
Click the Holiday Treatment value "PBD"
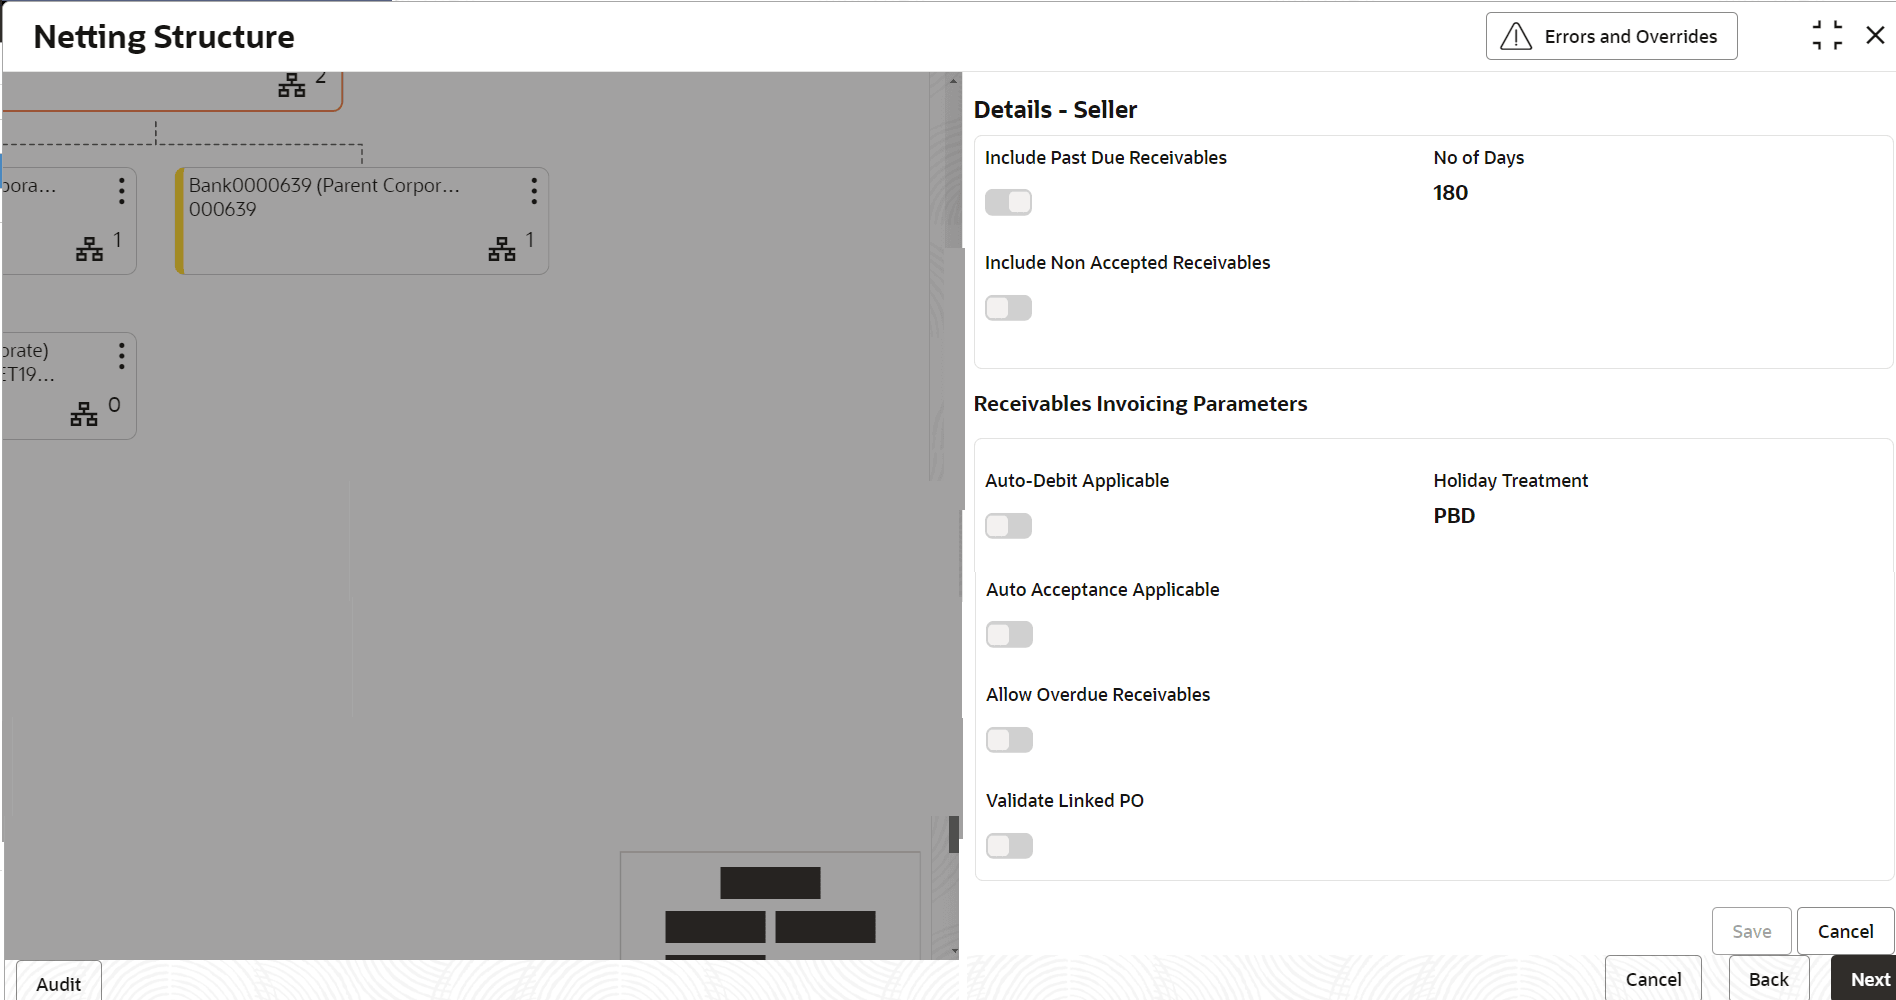1454,516
